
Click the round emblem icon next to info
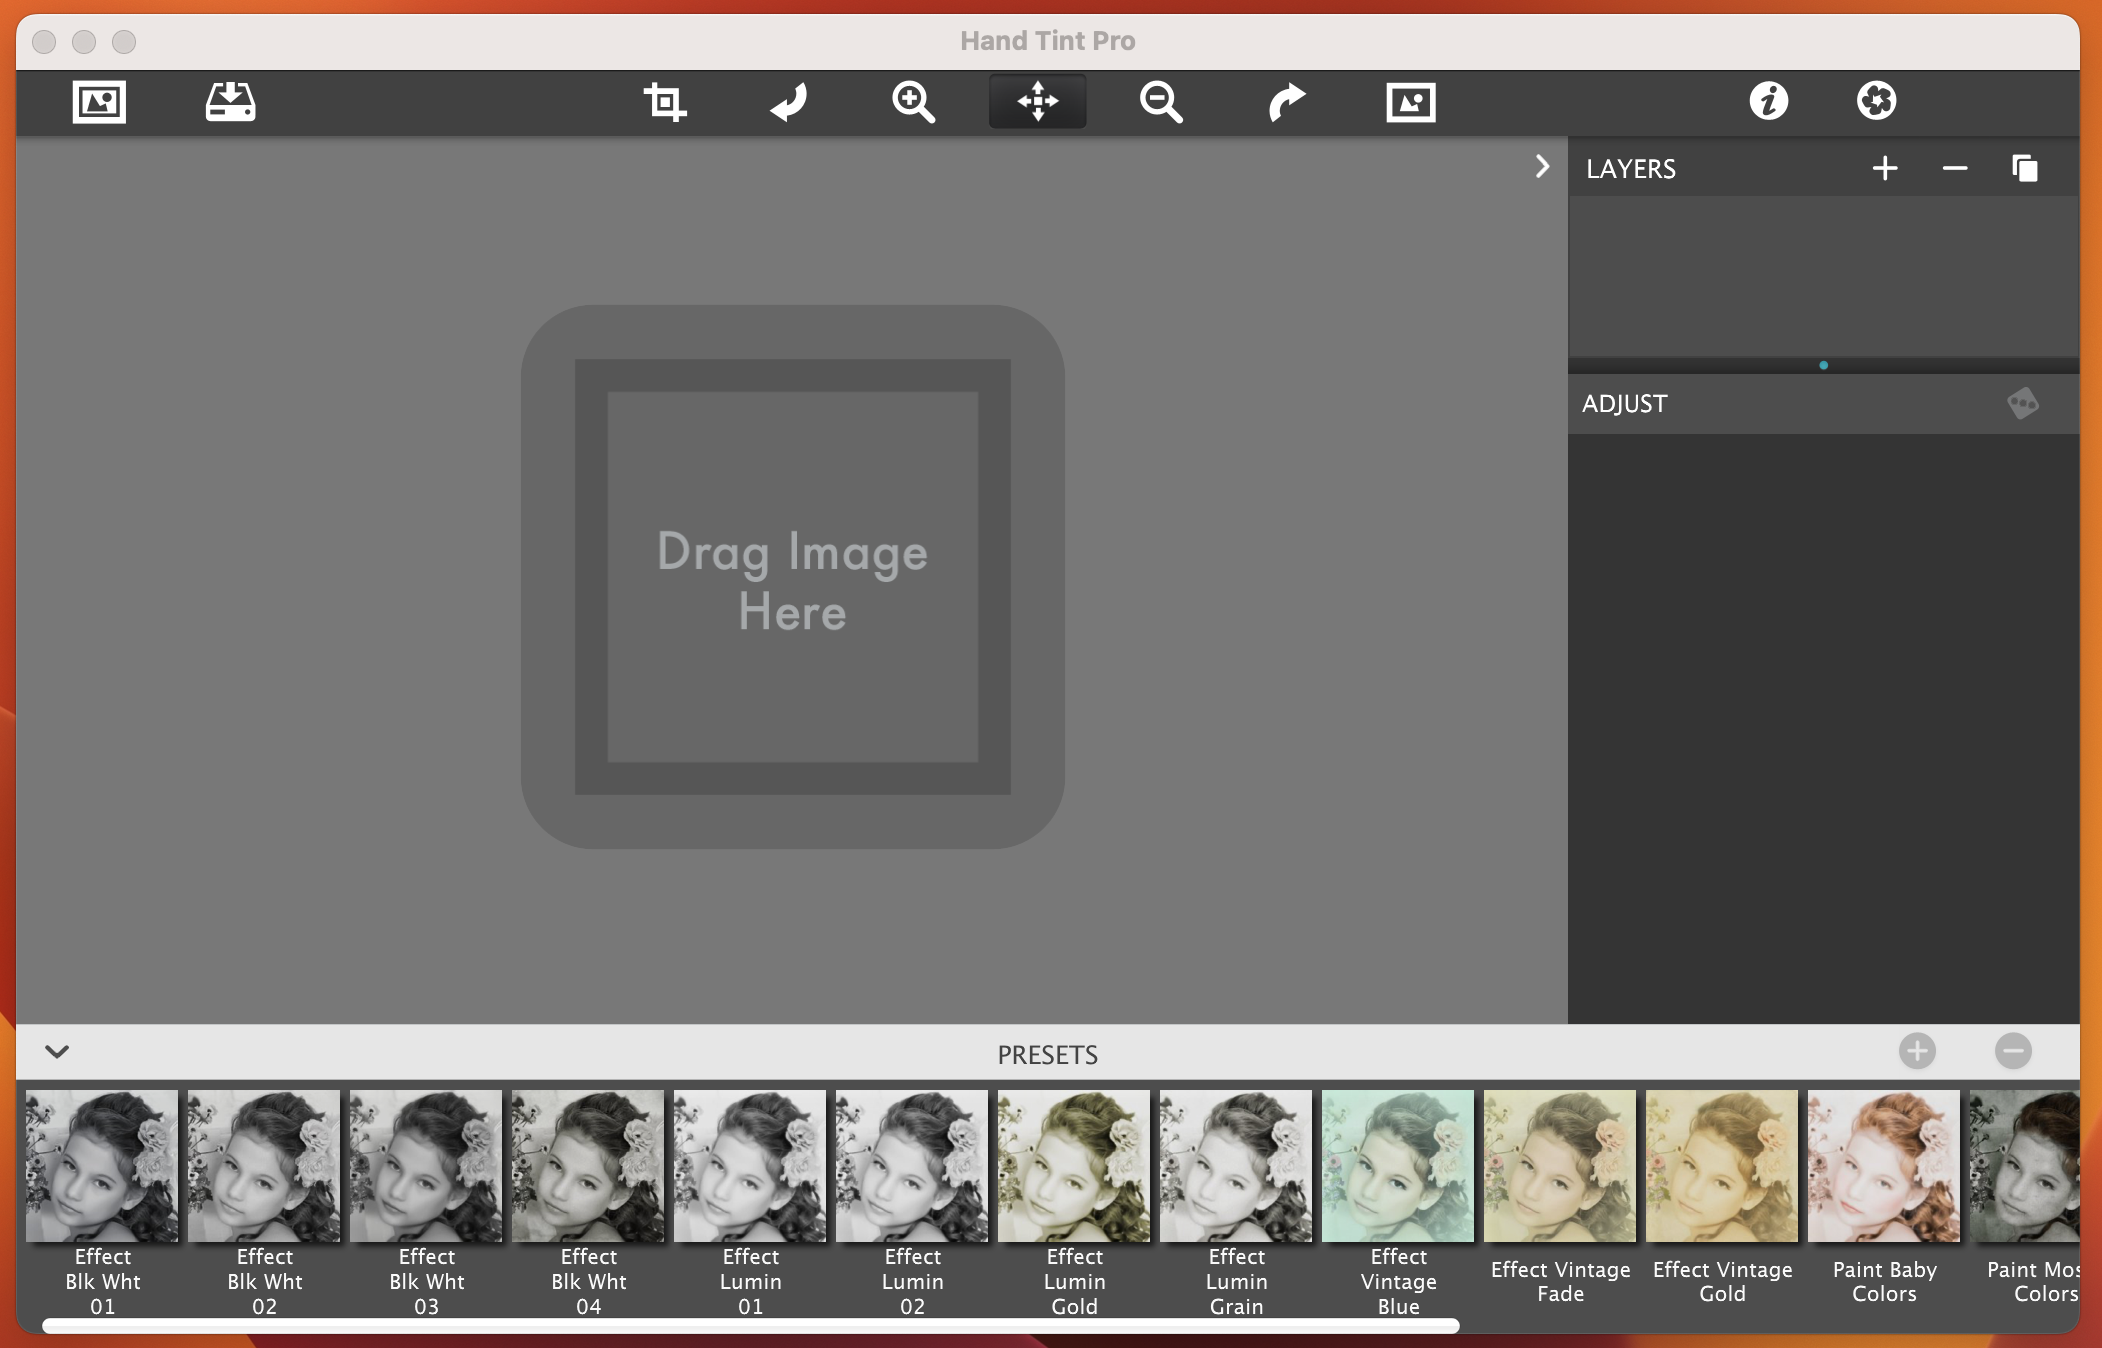pyautogui.click(x=1876, y=101)
